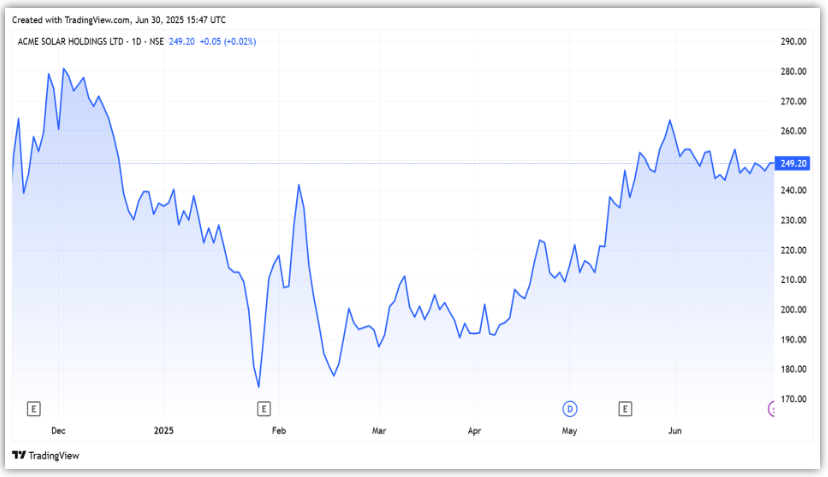828x477 pixels.
Task: Open the earnings marker near Feb
Action: click(x=264, y=408)
